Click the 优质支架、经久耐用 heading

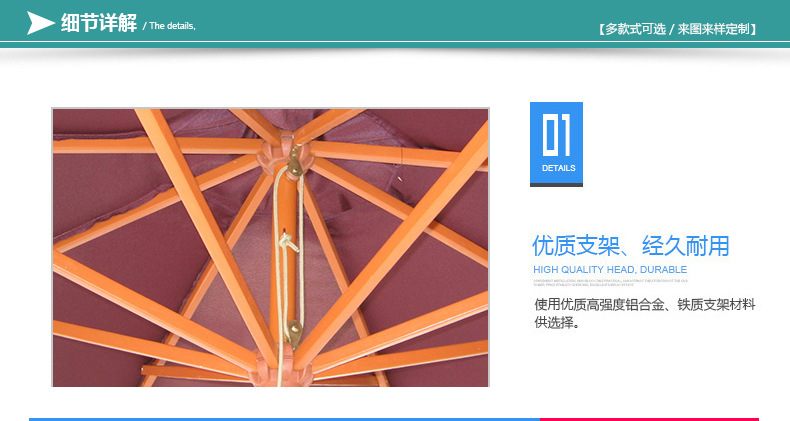[631, 246]
